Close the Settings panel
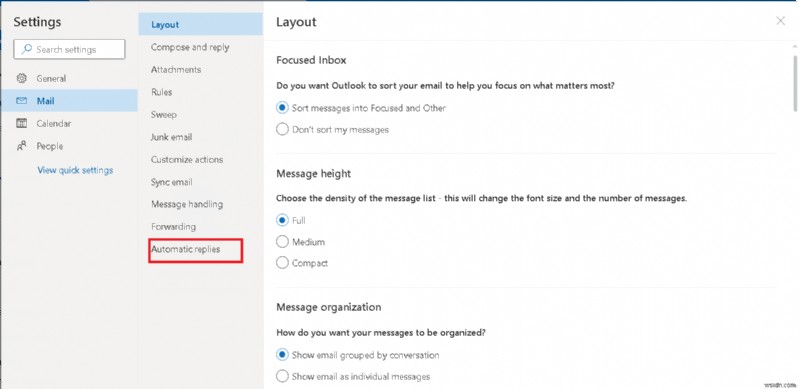Screen dimensions: 800x389 780,21
